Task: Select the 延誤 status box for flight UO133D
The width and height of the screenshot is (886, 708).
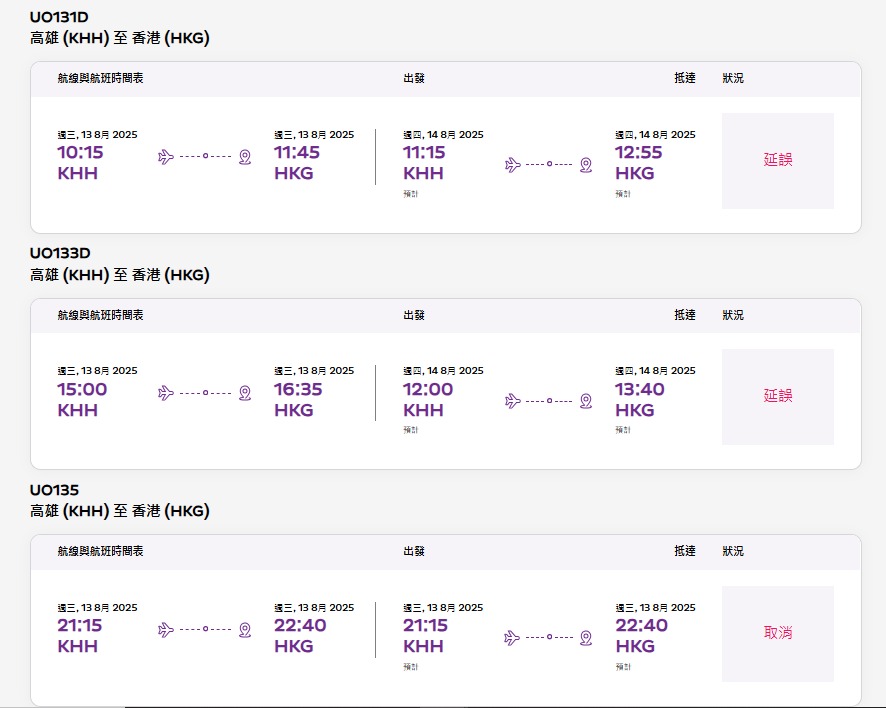Action: pyautogui.click(x=778, y=397)
